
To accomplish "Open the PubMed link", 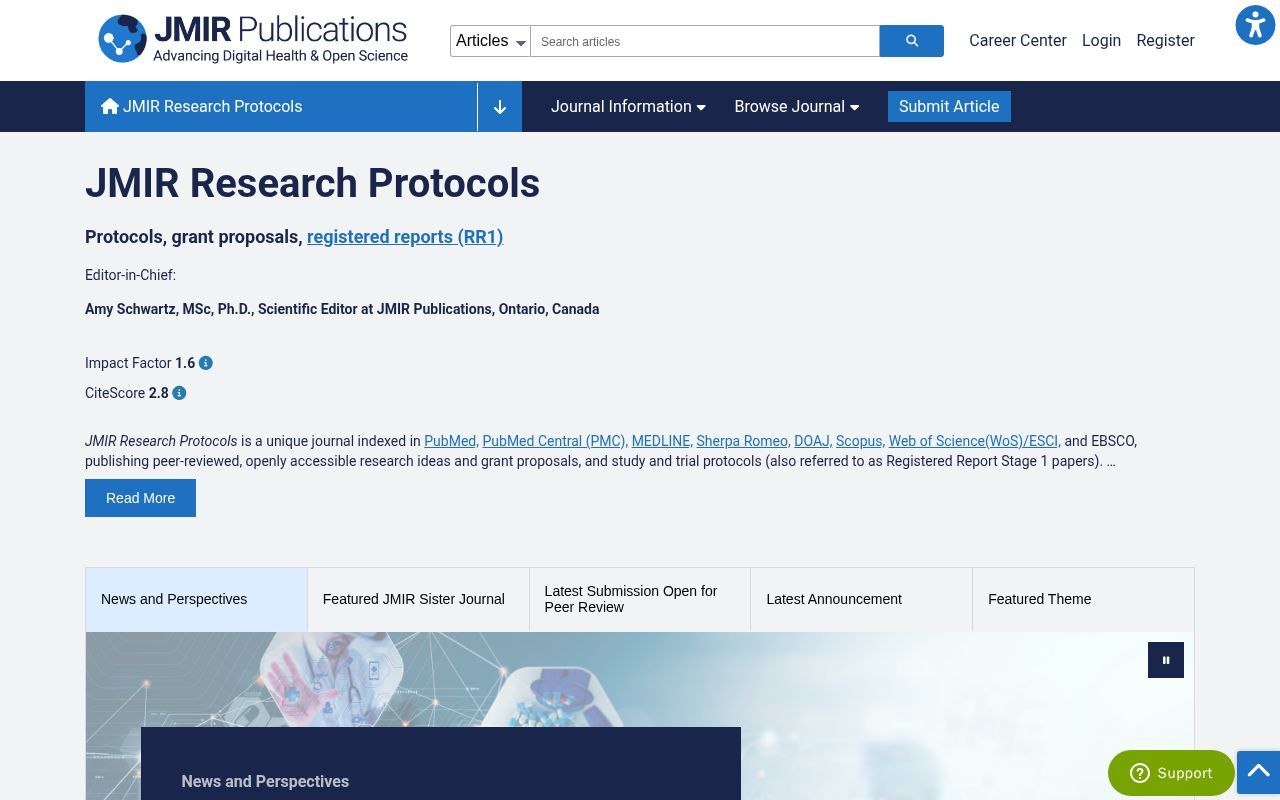I will point(450,441).
